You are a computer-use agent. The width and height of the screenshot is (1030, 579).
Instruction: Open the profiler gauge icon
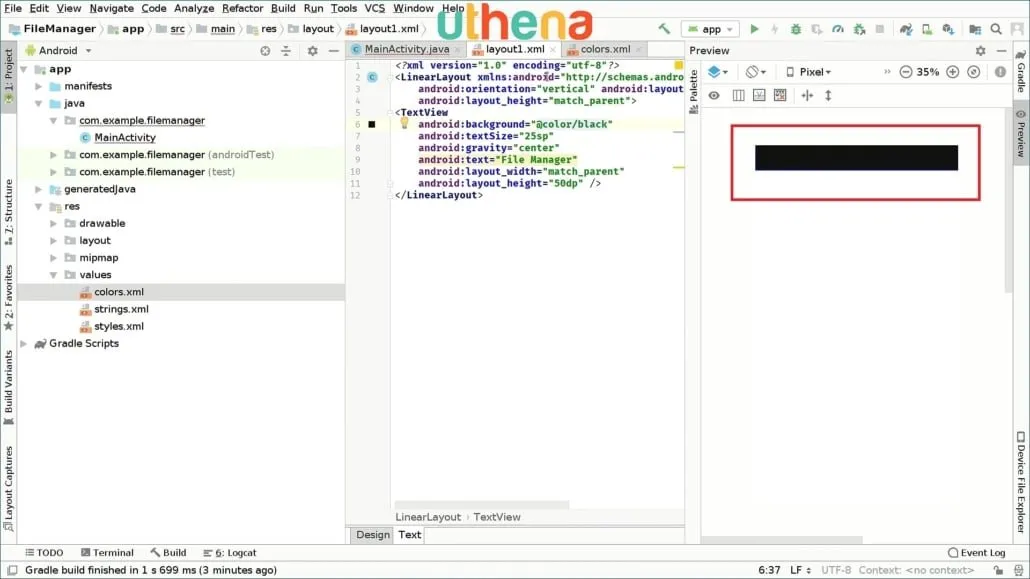pyautogui.click(x=838, y=29)
